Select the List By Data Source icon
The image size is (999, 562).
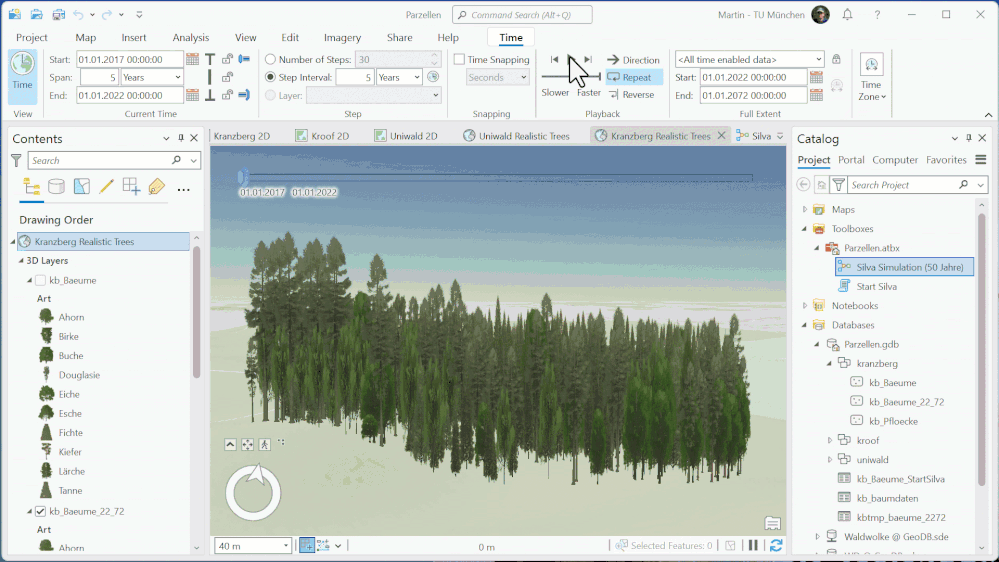click(x=57, y=187)
